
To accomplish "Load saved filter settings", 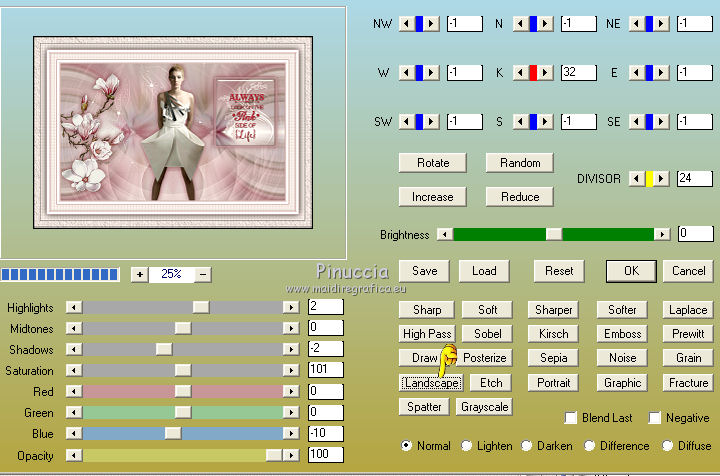I will tap(484, 271).
